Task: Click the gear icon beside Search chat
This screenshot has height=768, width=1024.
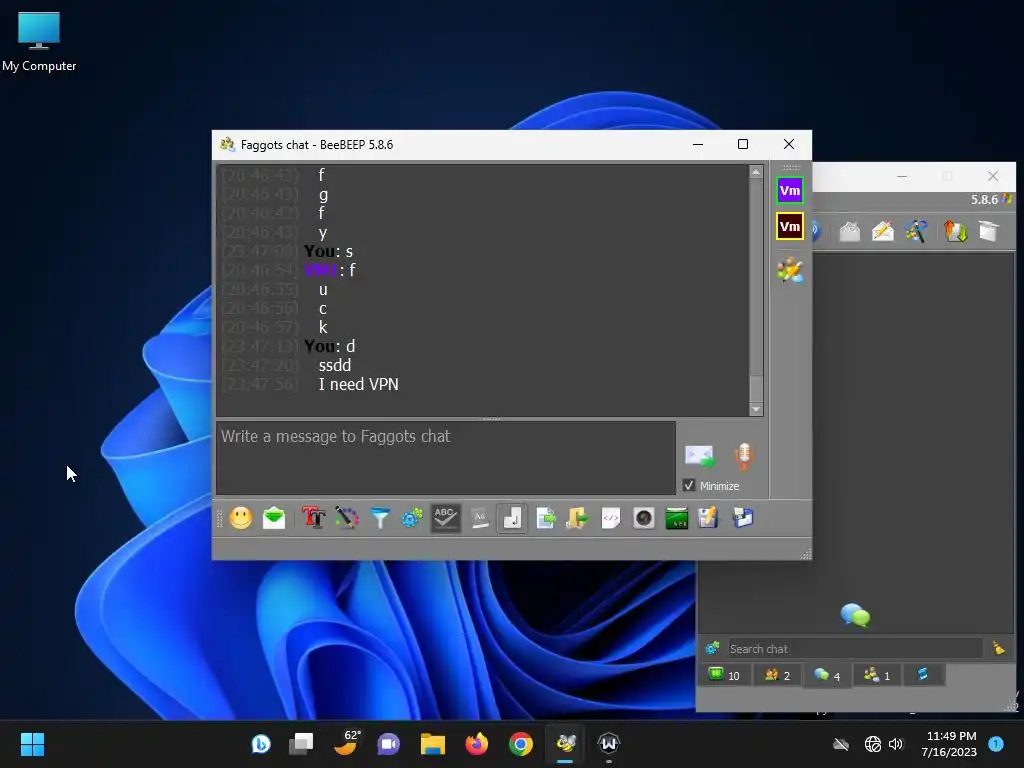Action: pyautogui.click(x=712, y=648)
